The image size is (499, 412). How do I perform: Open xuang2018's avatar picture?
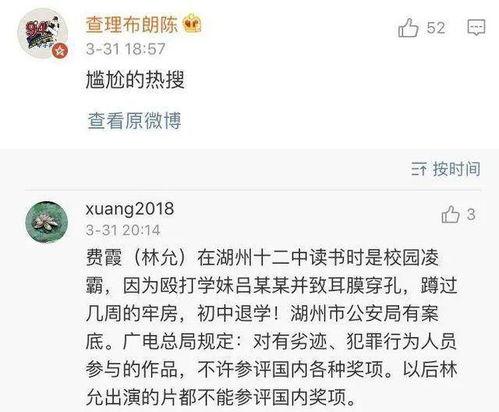click(x=47, y=222)
